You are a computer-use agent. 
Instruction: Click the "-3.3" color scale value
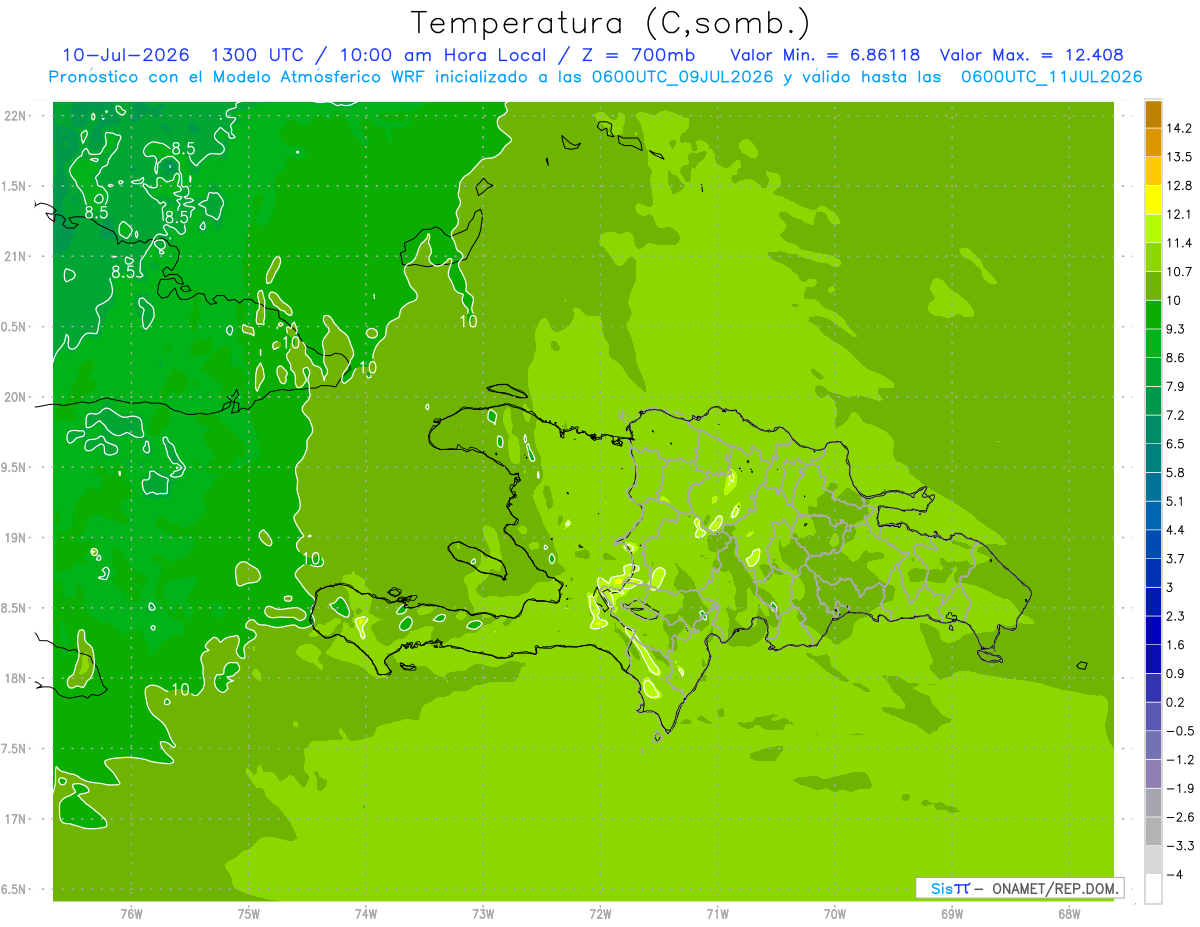(x=1179, y=846)
